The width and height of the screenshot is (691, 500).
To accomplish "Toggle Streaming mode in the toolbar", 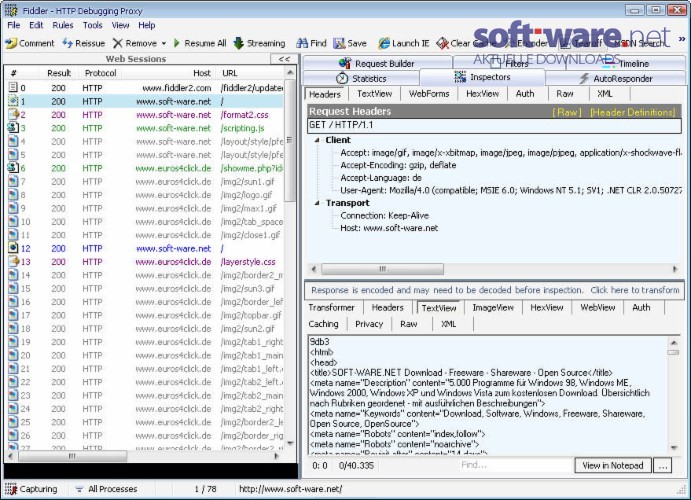I will (x=260, y=43).
